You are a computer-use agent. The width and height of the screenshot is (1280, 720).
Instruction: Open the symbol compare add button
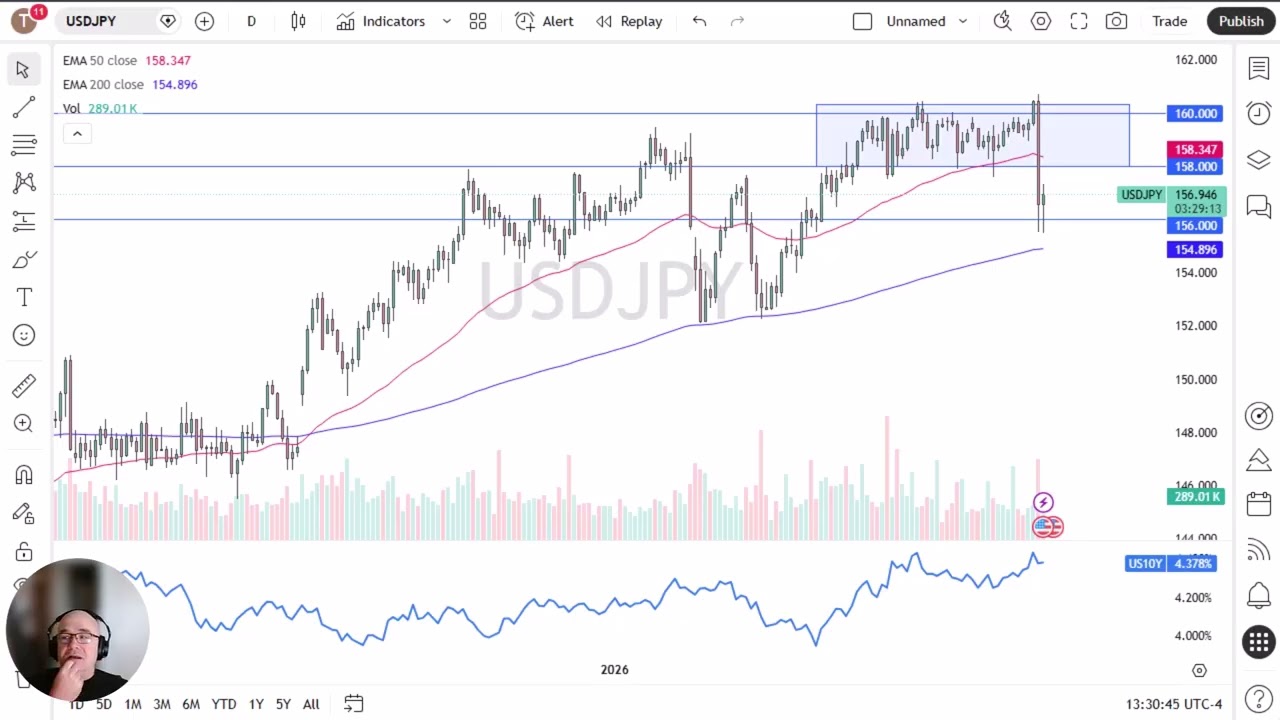(204, 21)
